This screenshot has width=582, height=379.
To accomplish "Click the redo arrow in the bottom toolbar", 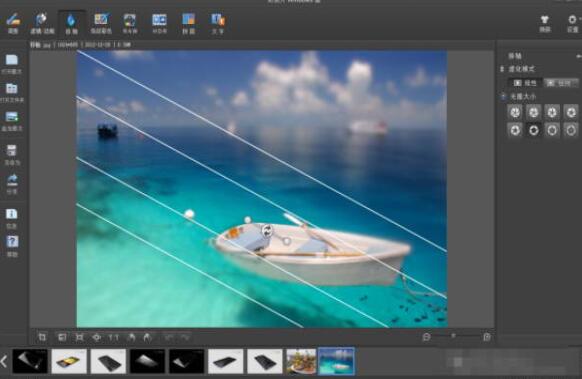I will (185, 337).
